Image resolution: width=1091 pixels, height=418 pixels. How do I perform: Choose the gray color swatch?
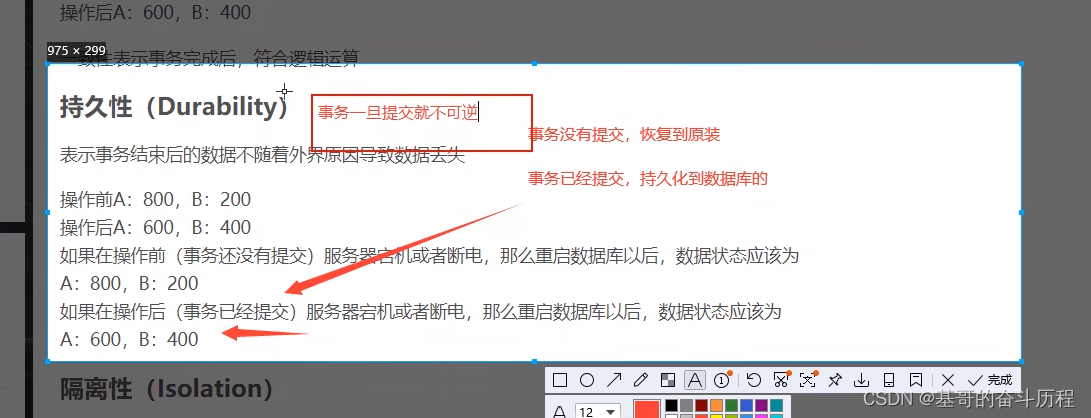click(x=686, y=405)
